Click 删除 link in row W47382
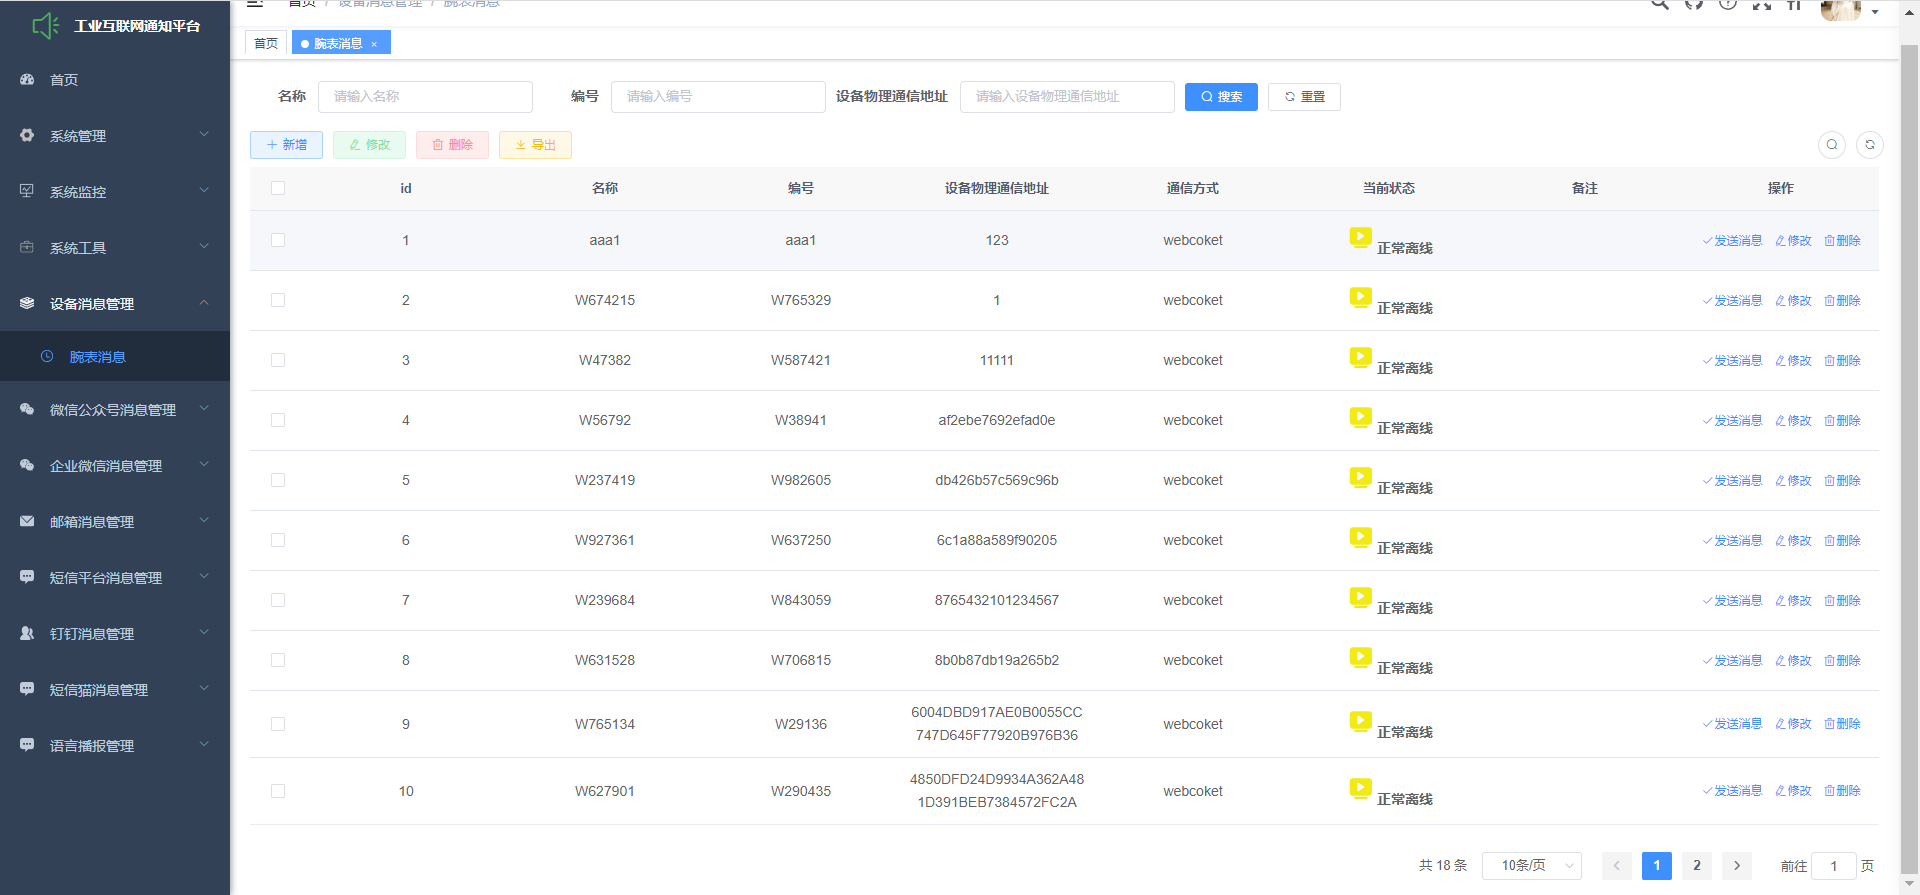 tap(1842, 361)
